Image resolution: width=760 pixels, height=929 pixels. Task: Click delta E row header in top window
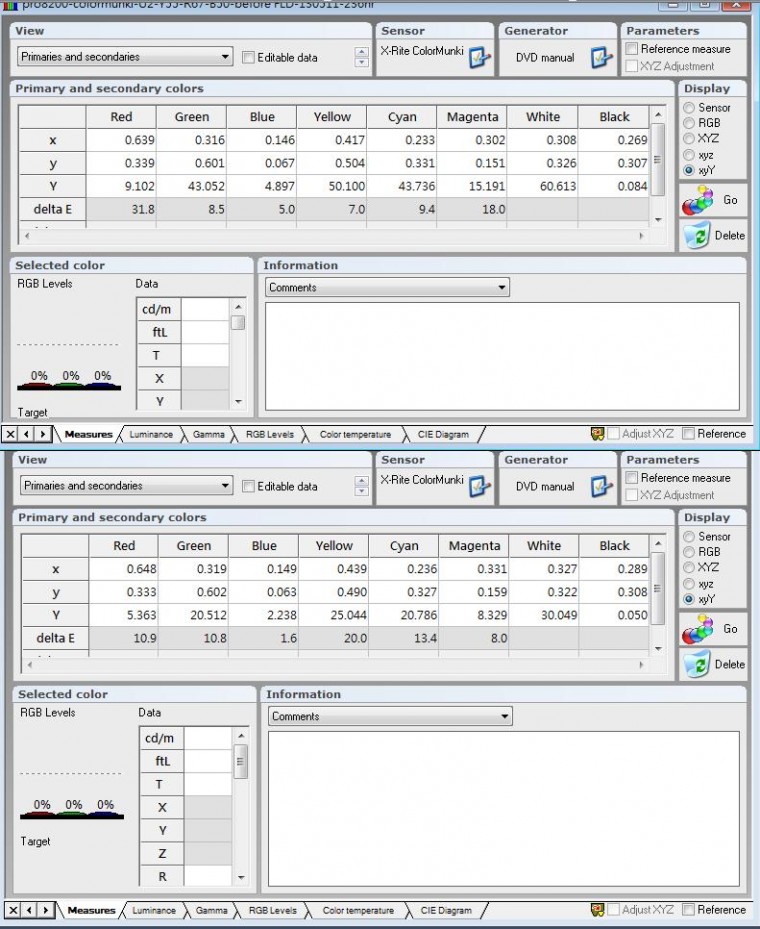point(53,209)
